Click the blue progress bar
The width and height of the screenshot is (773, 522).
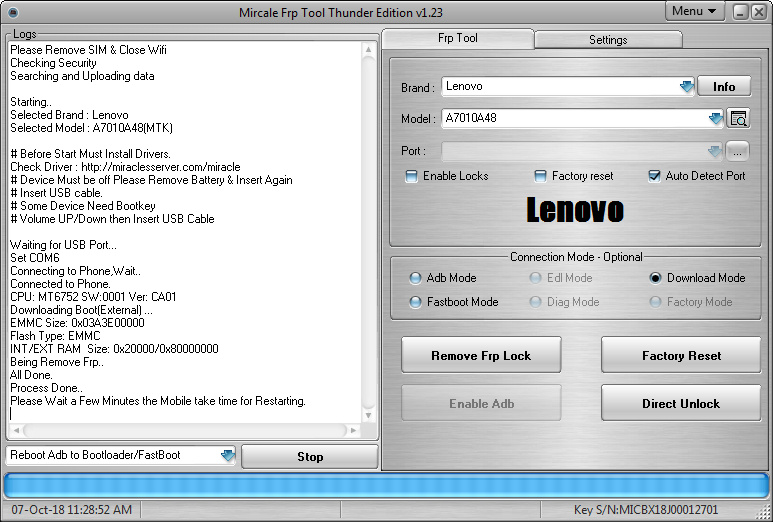386,486
